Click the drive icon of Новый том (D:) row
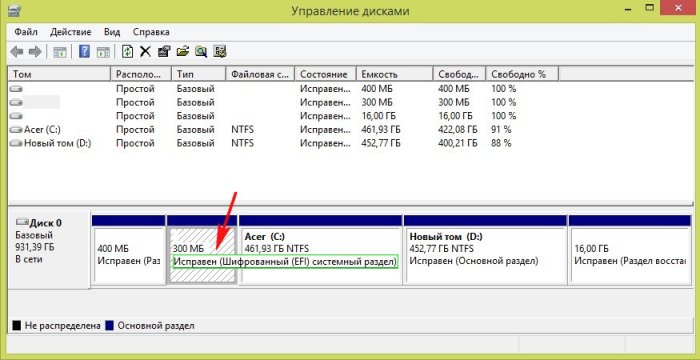 pos(17,143)
